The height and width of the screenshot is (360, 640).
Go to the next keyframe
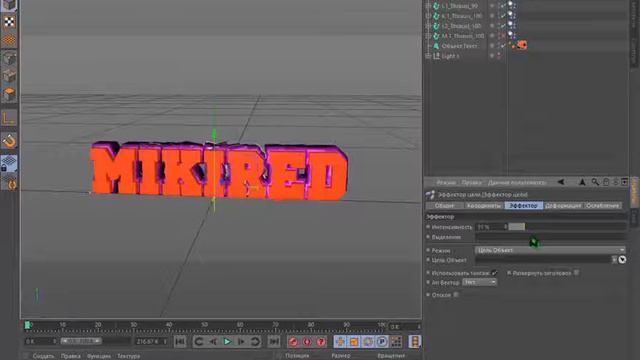click(x=255, y=341)
